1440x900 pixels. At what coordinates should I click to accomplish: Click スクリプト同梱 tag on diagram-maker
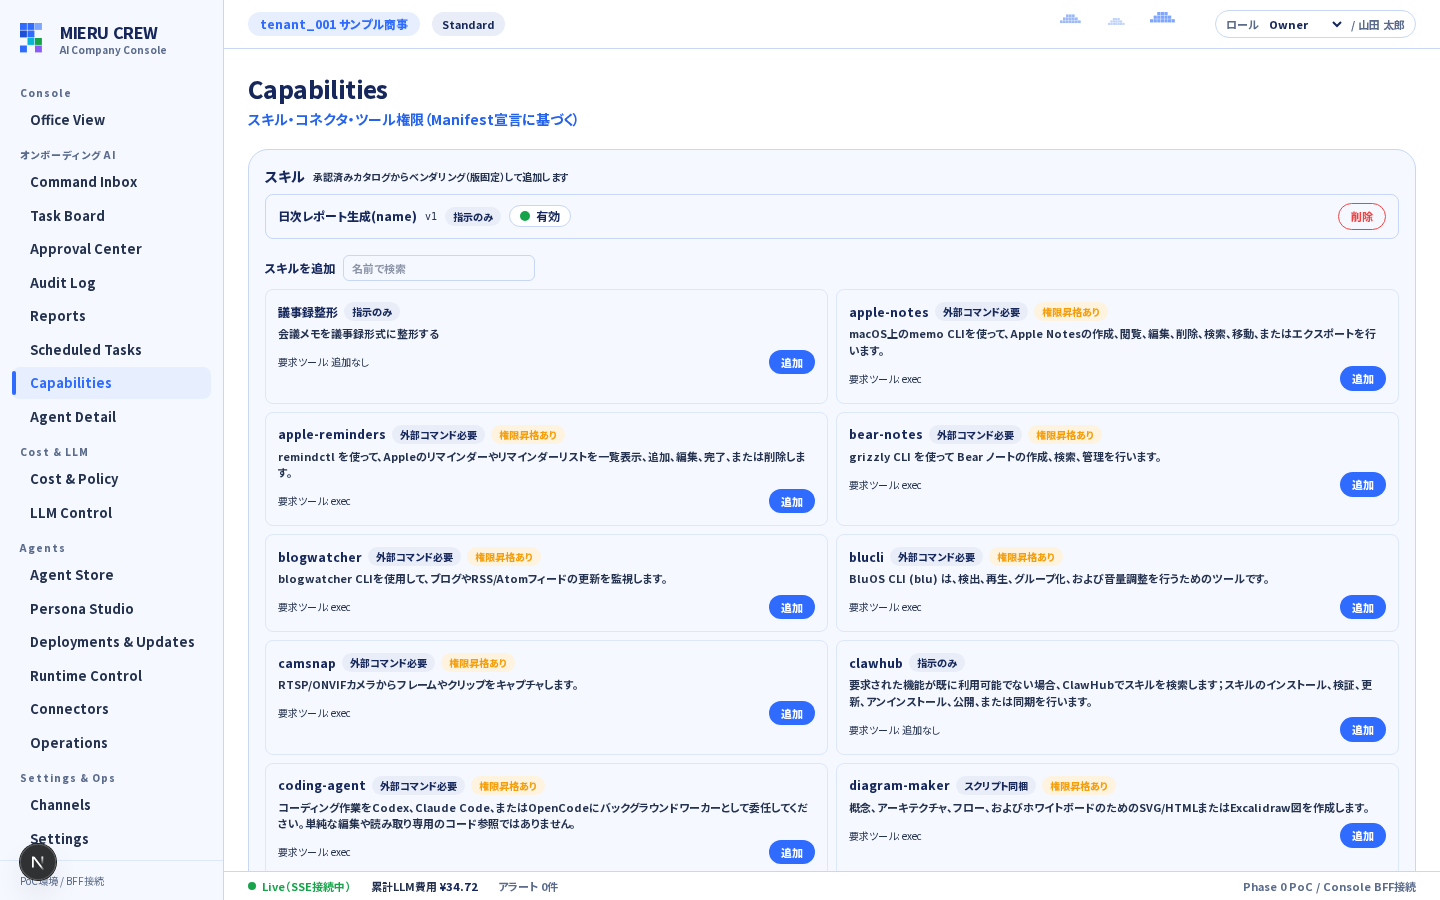tap(996, 786)
